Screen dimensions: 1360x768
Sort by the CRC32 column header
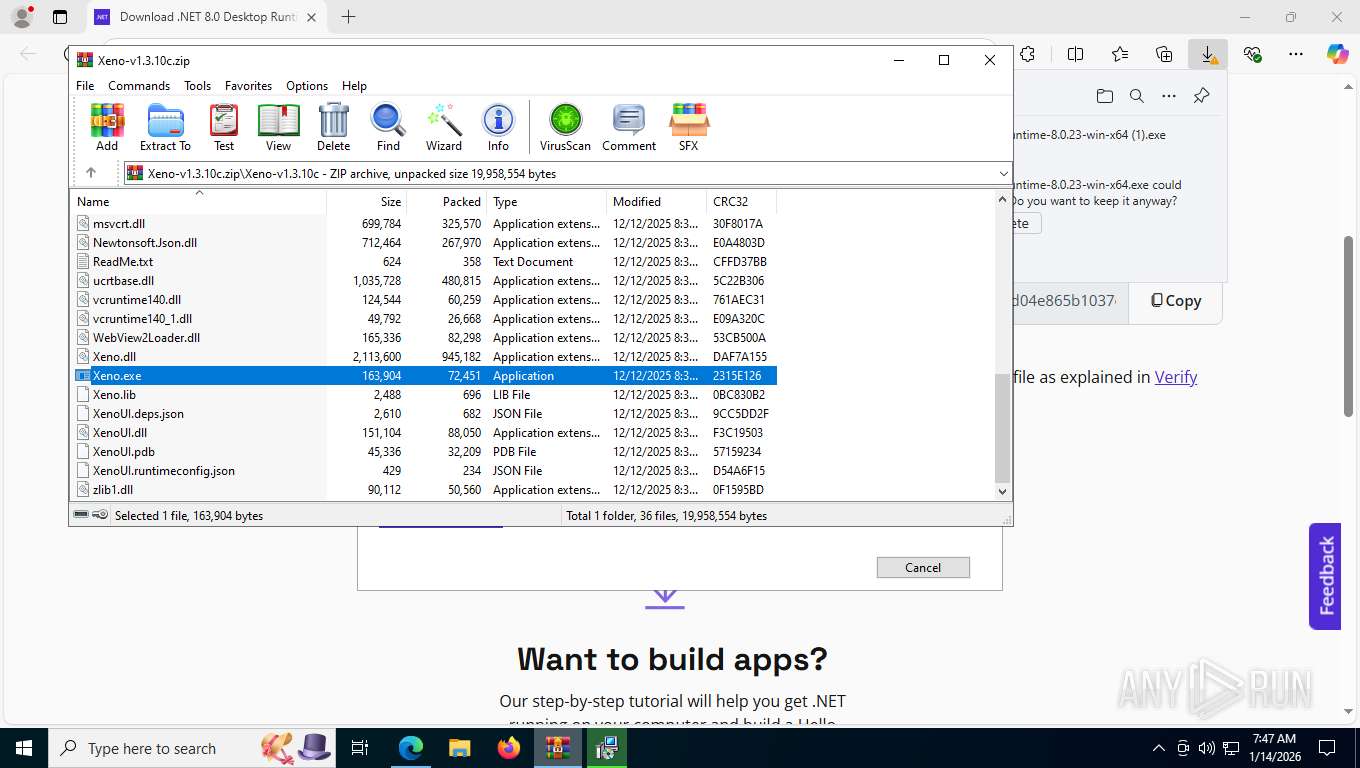click(x=741, y=201)
